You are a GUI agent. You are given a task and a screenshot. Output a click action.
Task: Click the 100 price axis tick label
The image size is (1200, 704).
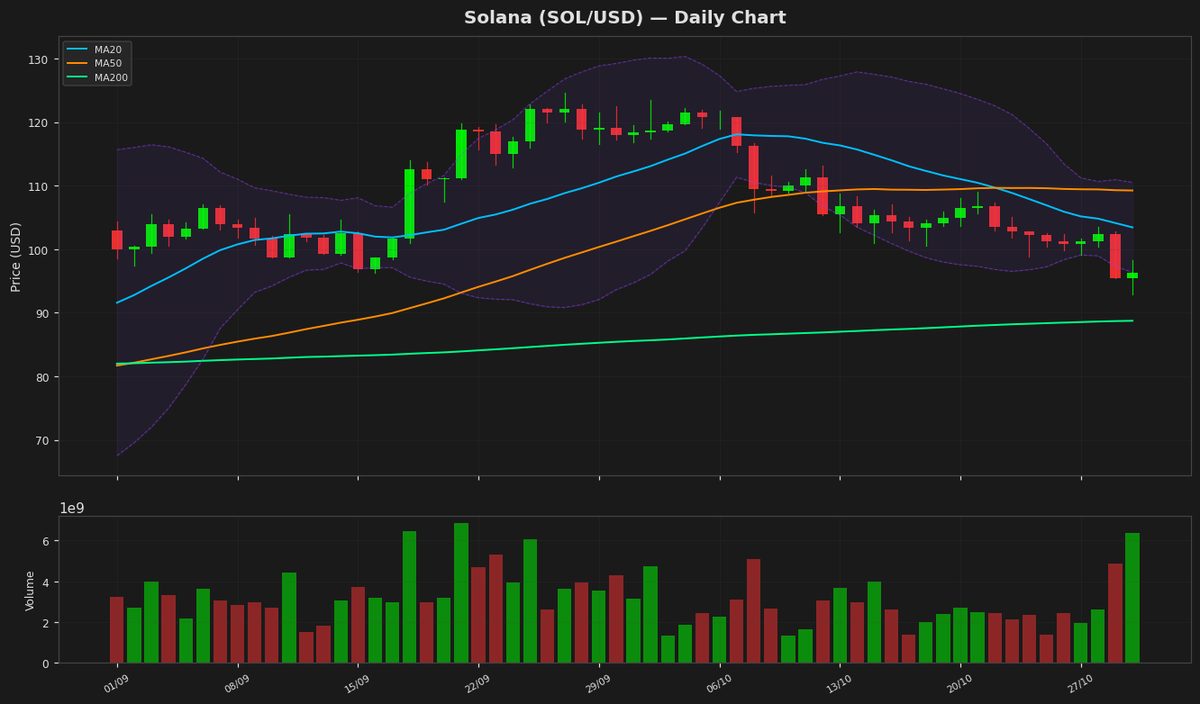(x=39, y=250)
